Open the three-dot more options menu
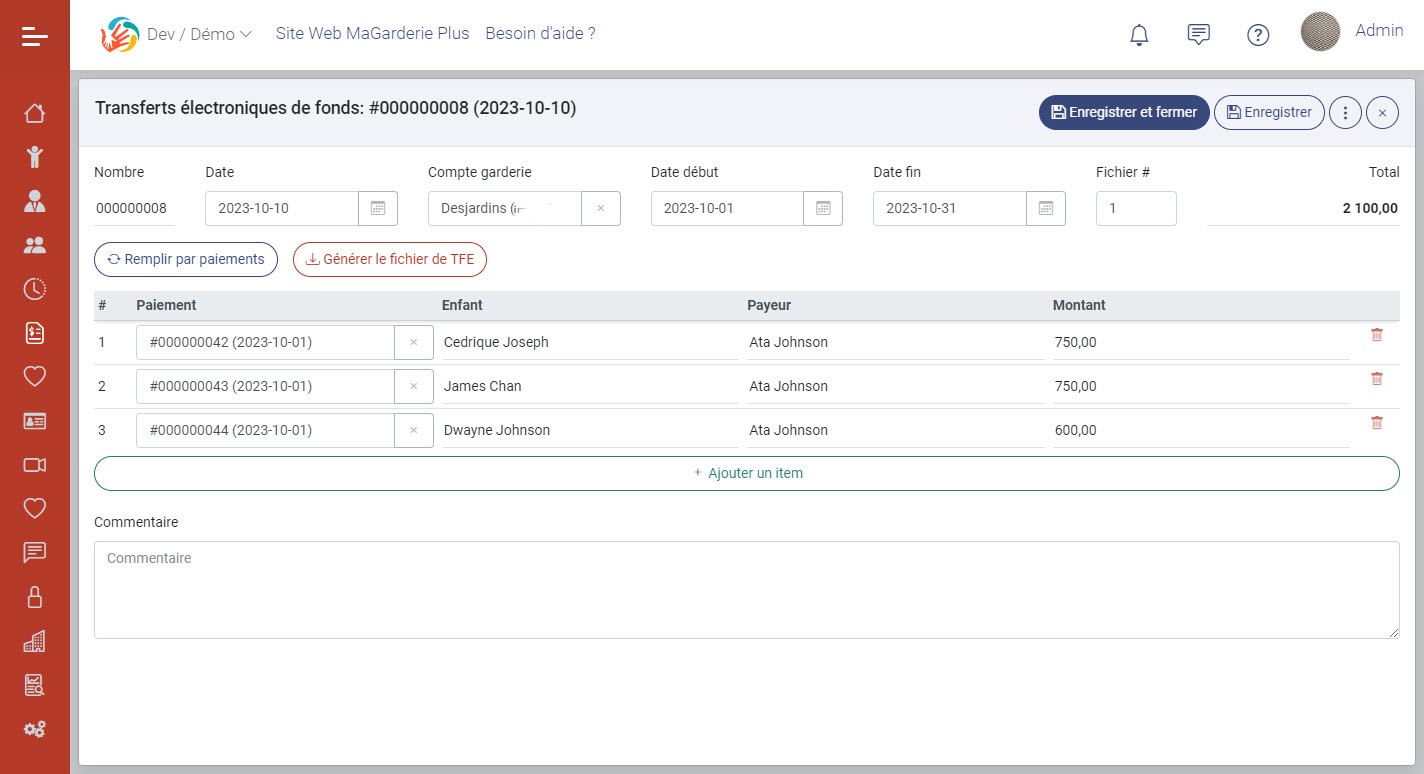1424x774 pixels. pyautogui.click(x=1345, y=112)
